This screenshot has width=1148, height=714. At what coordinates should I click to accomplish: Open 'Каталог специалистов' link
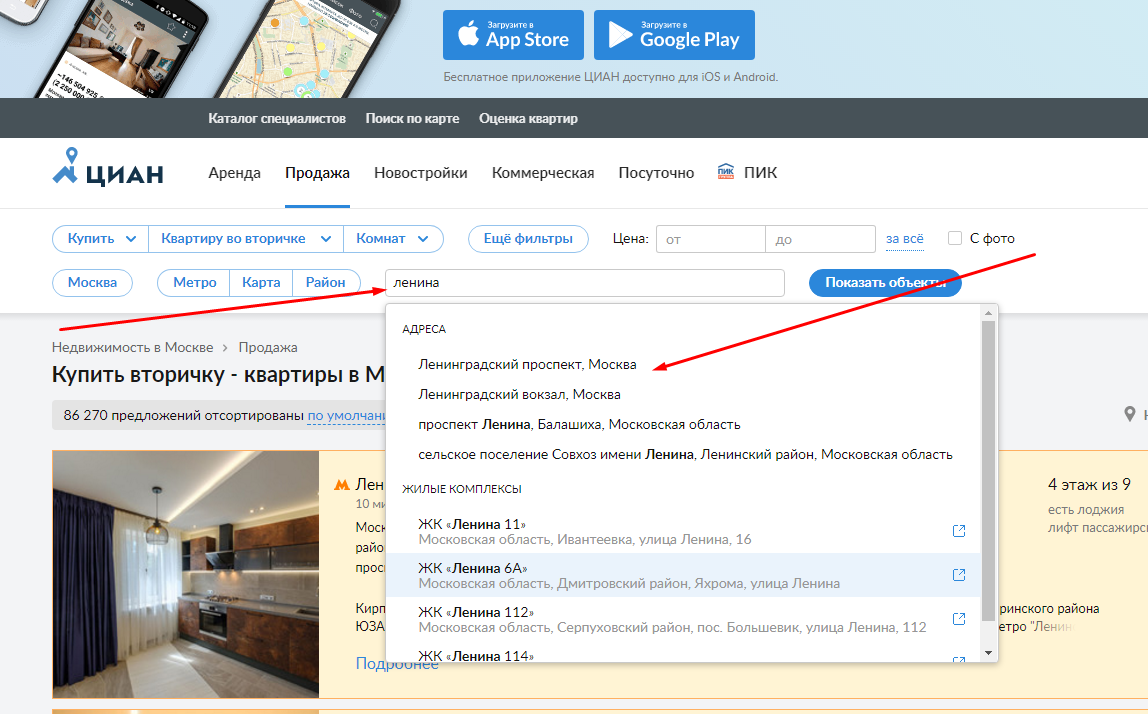pos(277,118)
